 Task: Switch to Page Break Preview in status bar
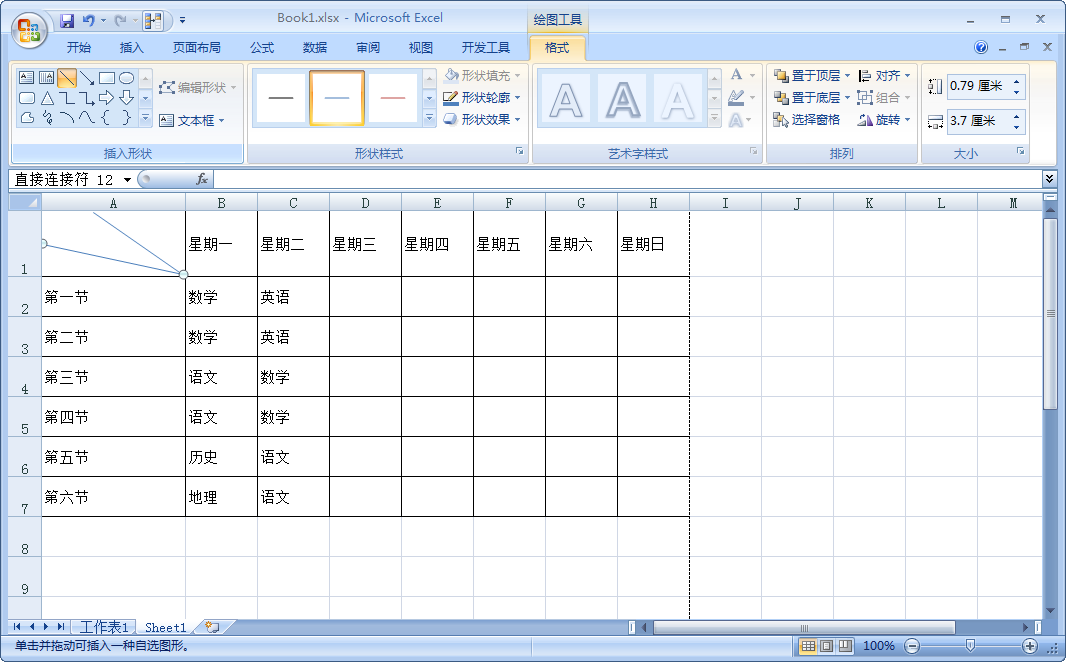click(845, 646)
